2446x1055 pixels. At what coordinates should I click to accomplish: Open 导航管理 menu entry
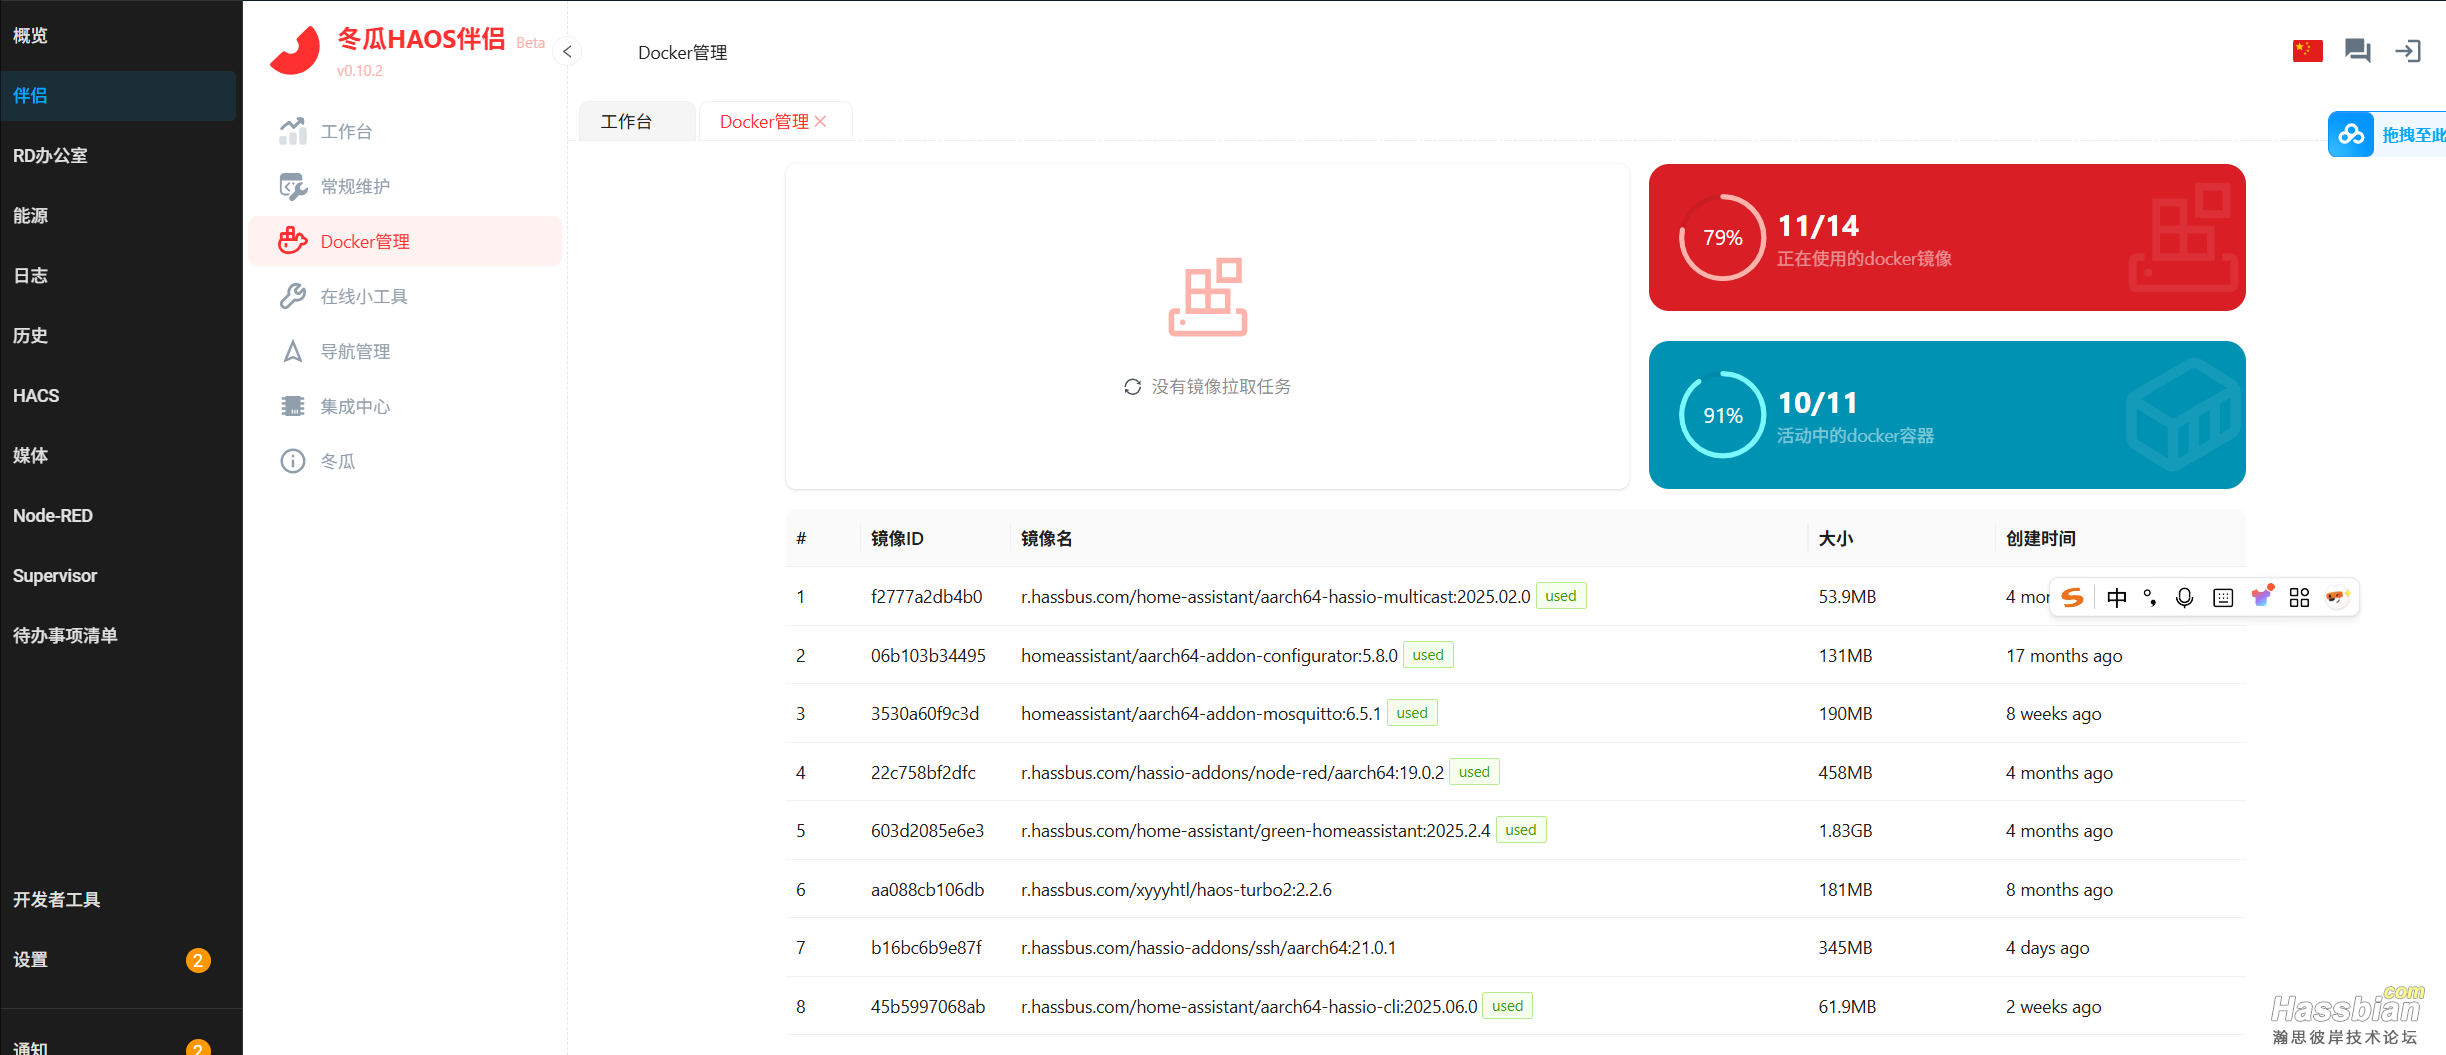click(x=405, y=351)
